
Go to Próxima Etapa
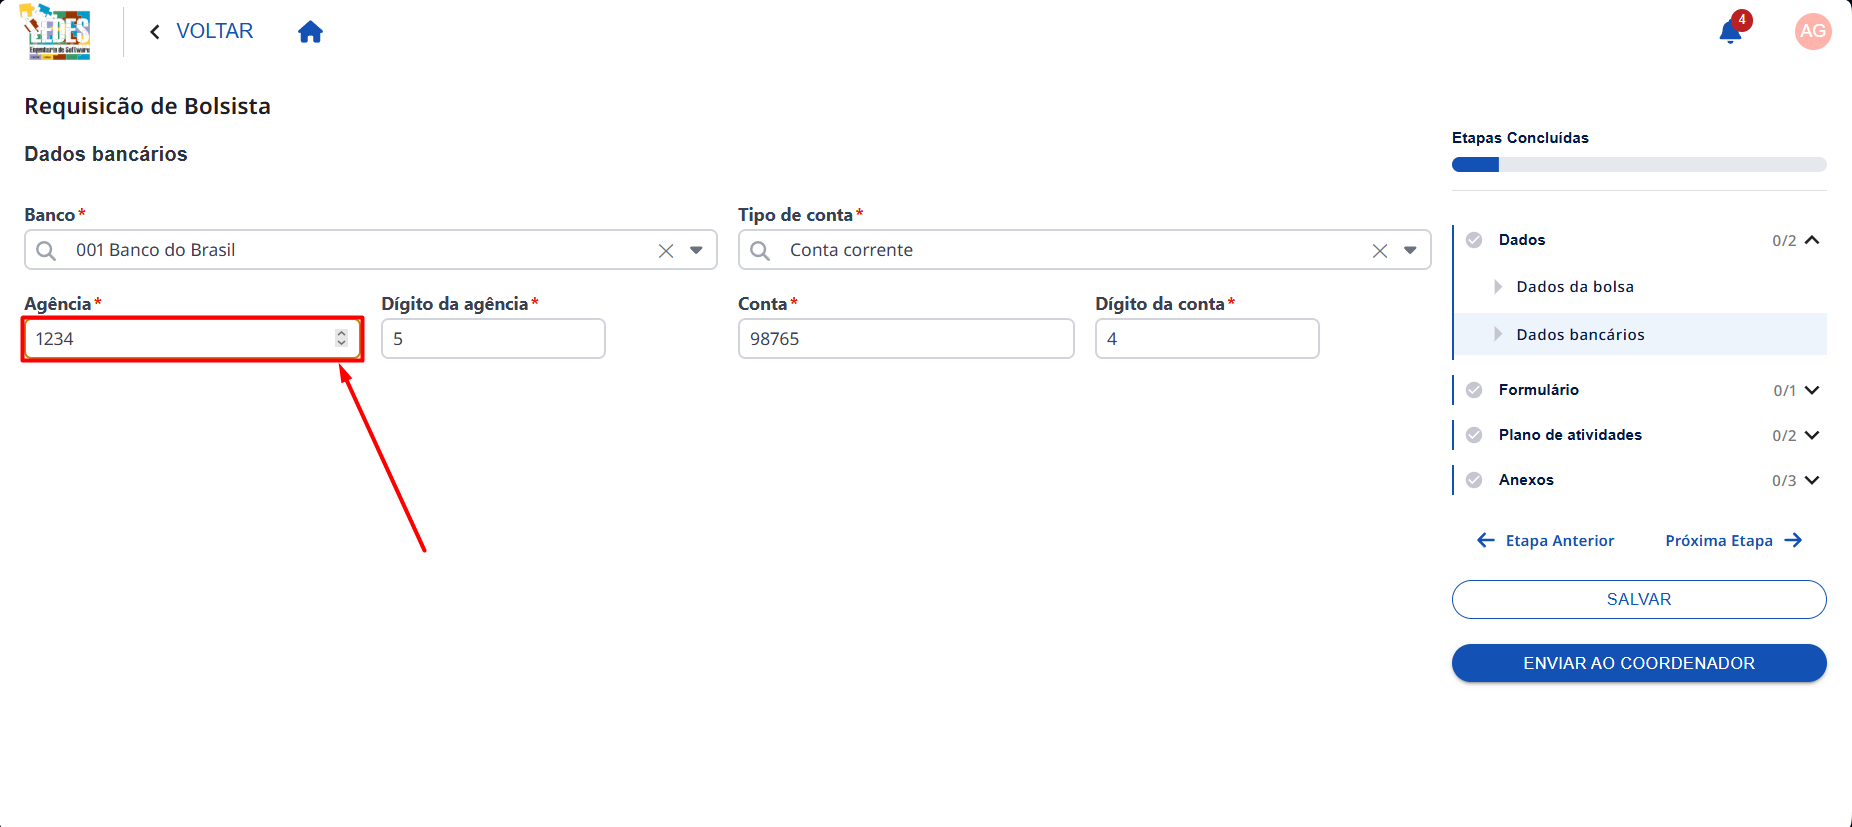click(x=1734, y=541)
